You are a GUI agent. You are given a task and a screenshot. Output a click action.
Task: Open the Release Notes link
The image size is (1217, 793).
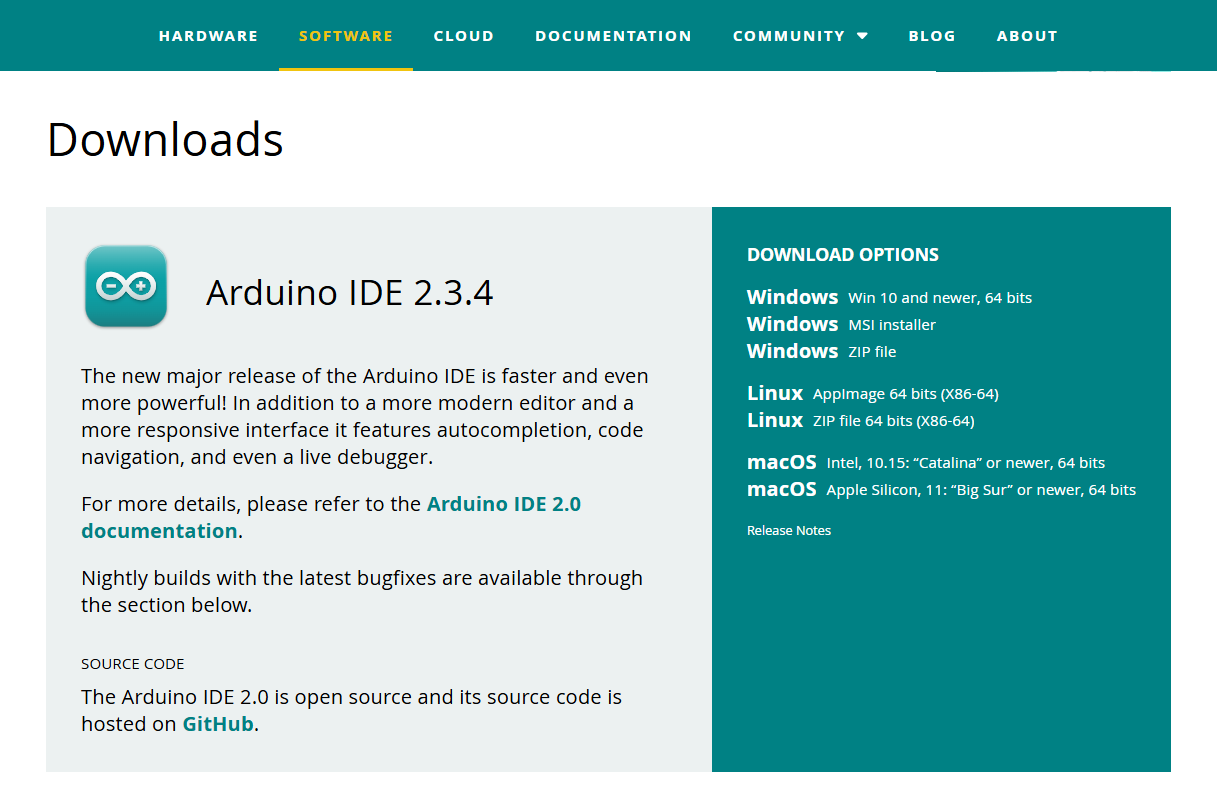click(x=789, y=530)
